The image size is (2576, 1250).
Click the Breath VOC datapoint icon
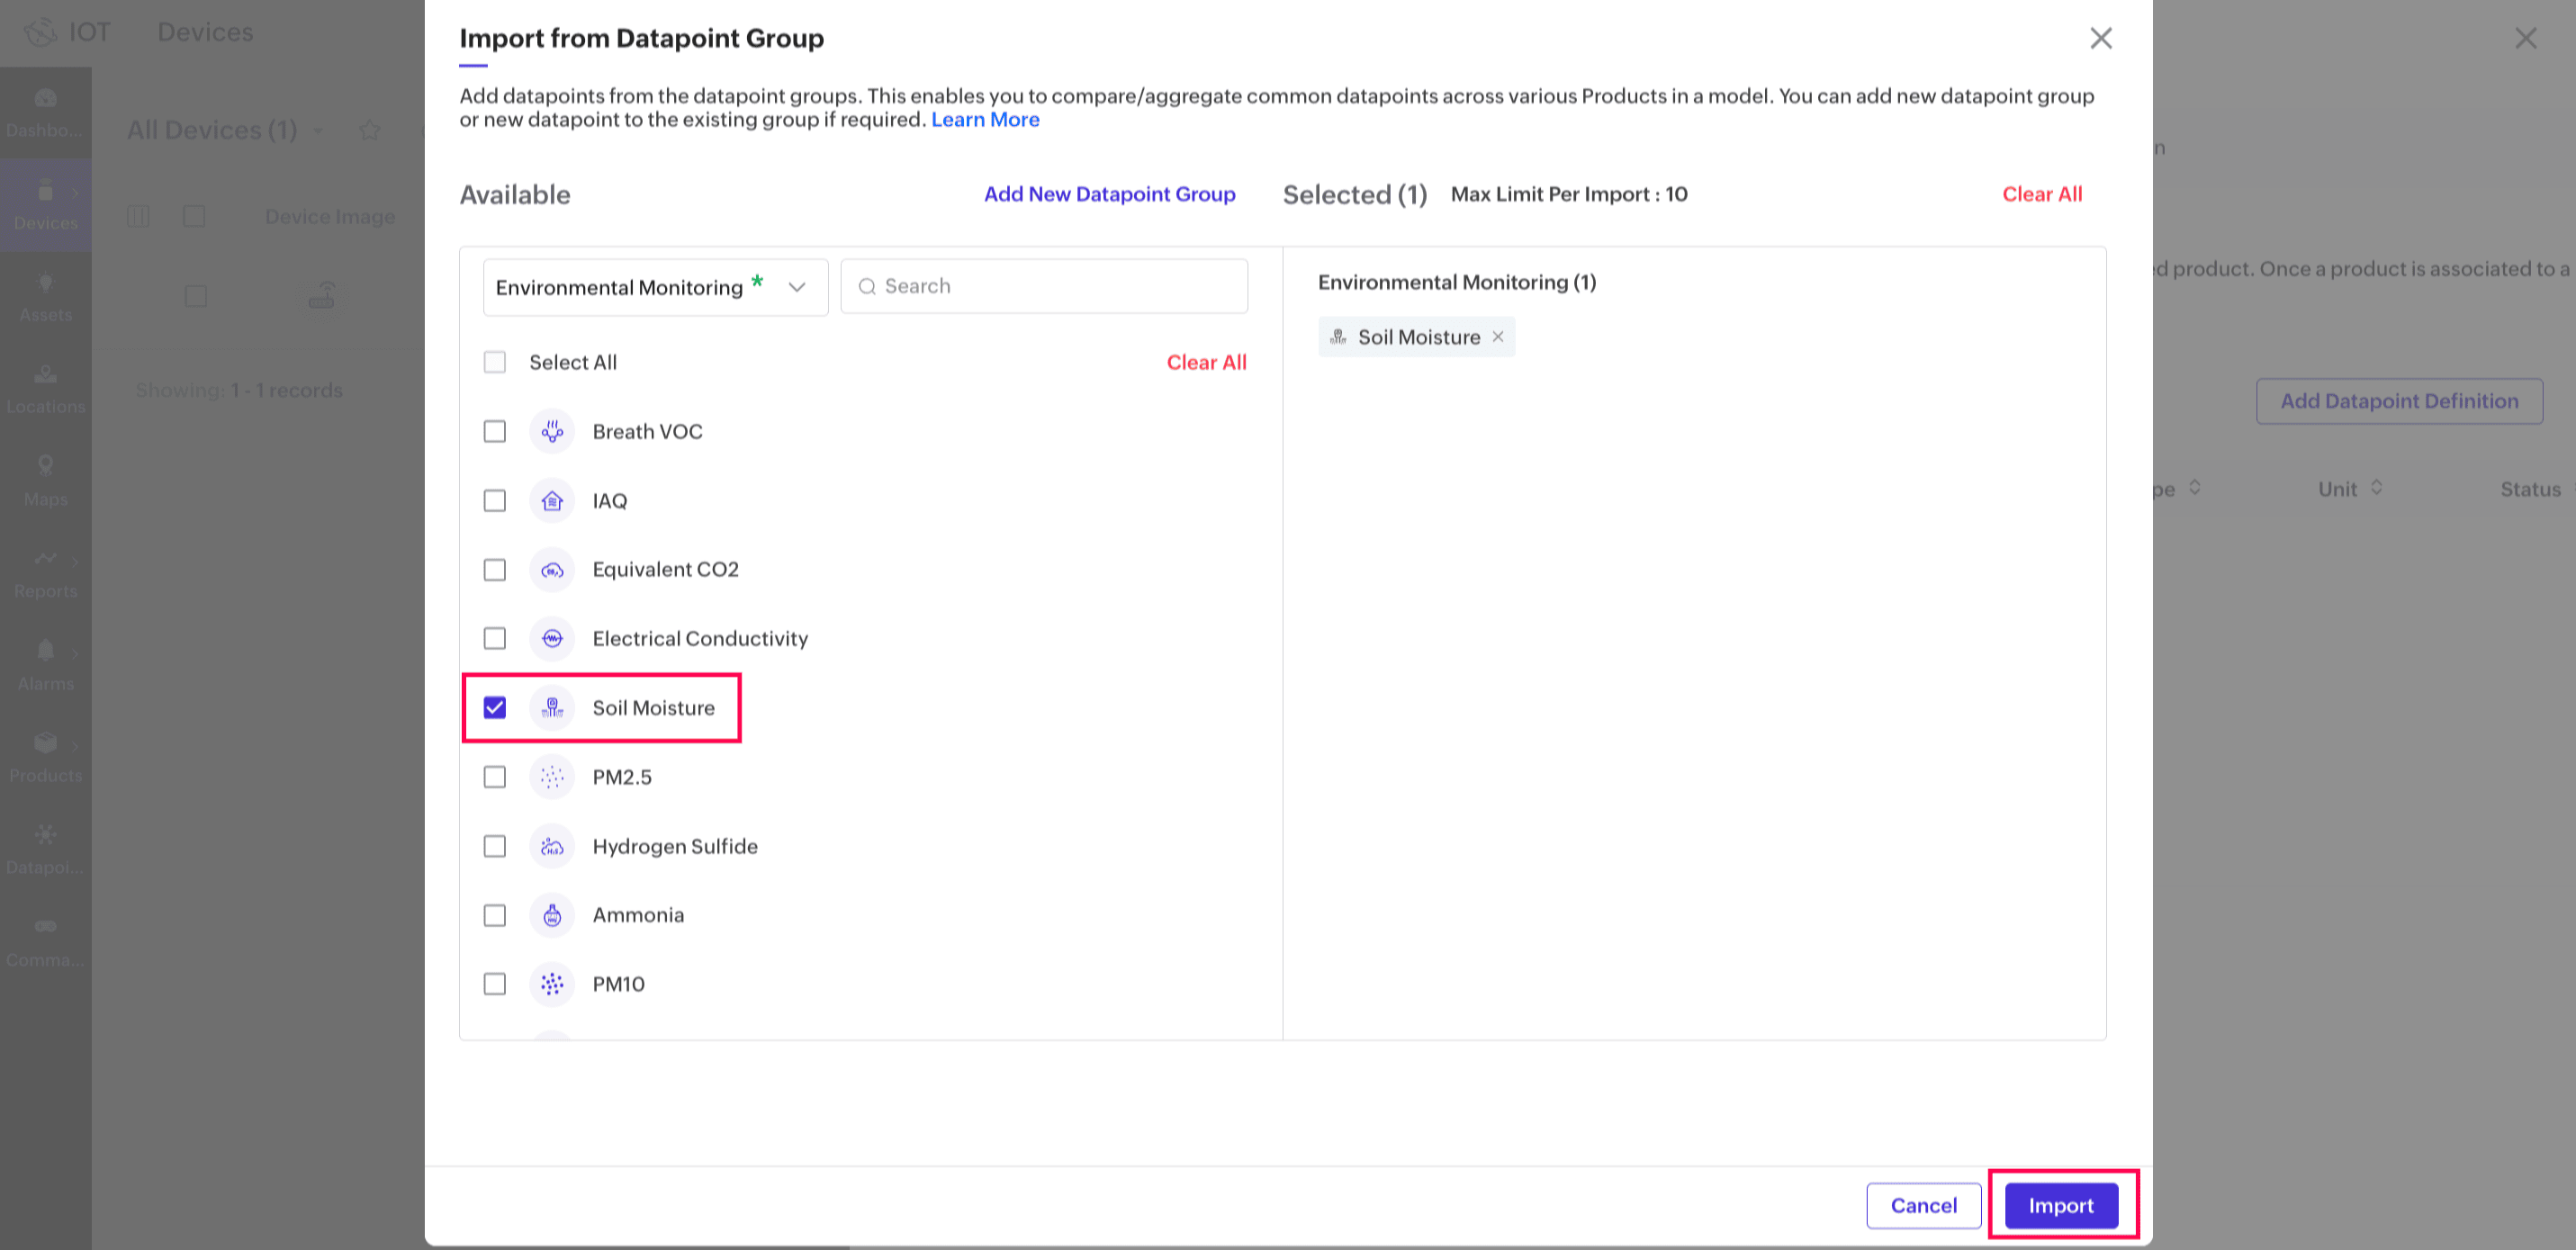tap(552, 431)
